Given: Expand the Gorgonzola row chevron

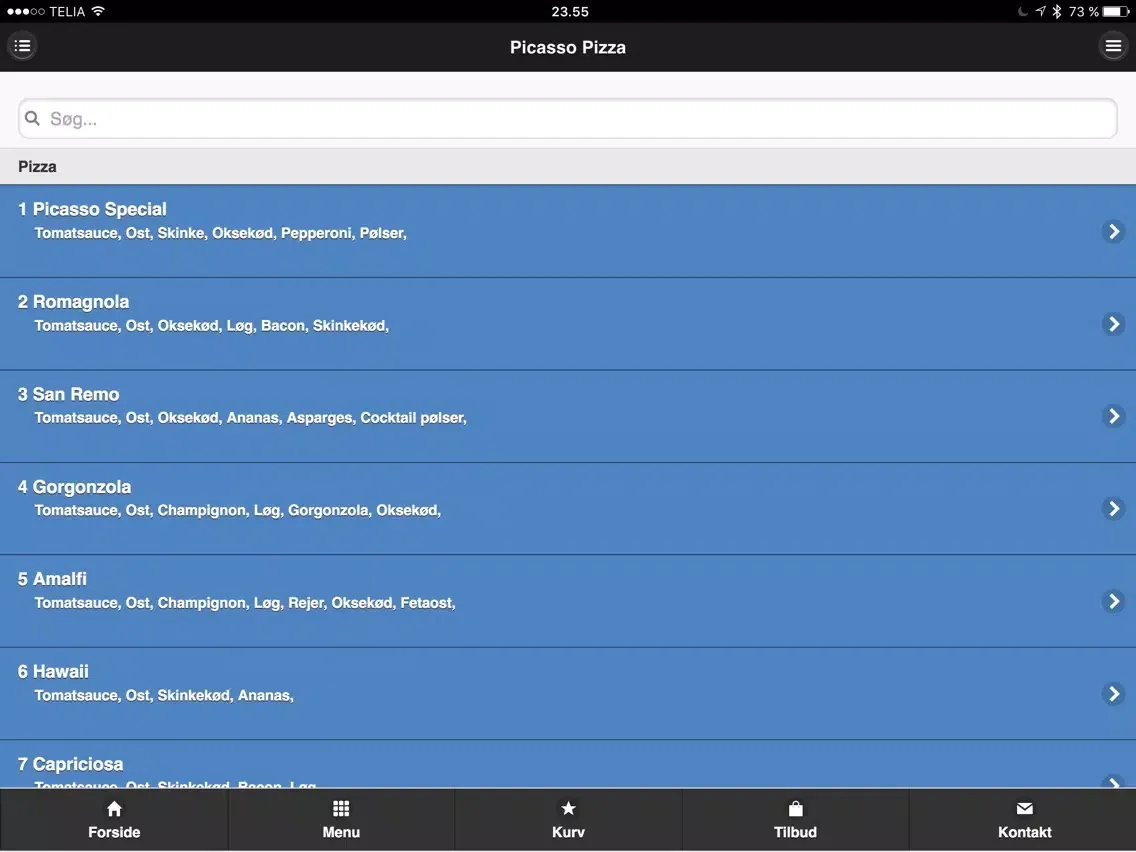Looking at the screenshot, I should coord(1113,509).
